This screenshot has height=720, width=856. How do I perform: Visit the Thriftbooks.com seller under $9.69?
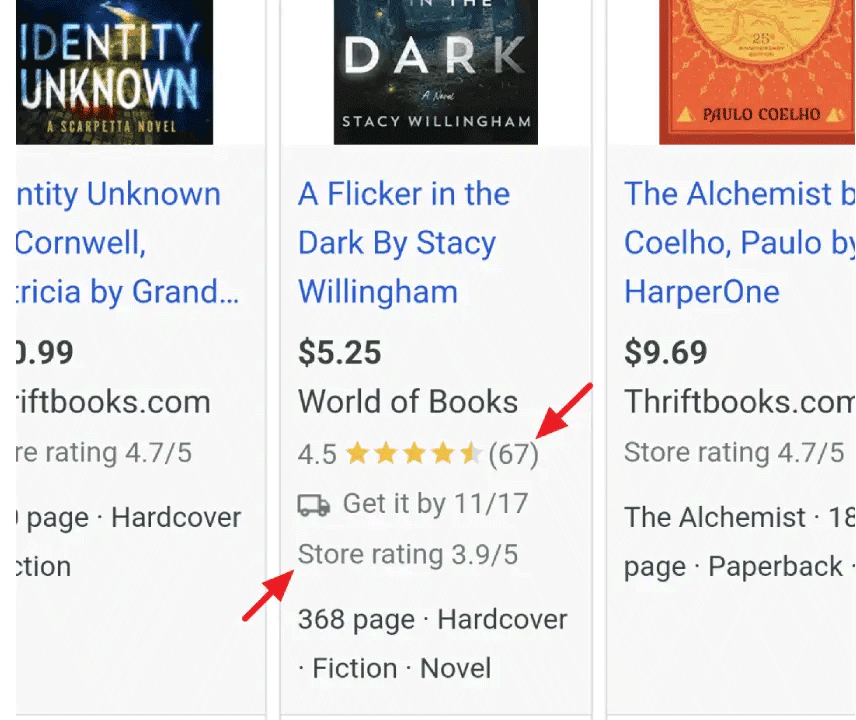pyautogui.click(x=739, y=402)
